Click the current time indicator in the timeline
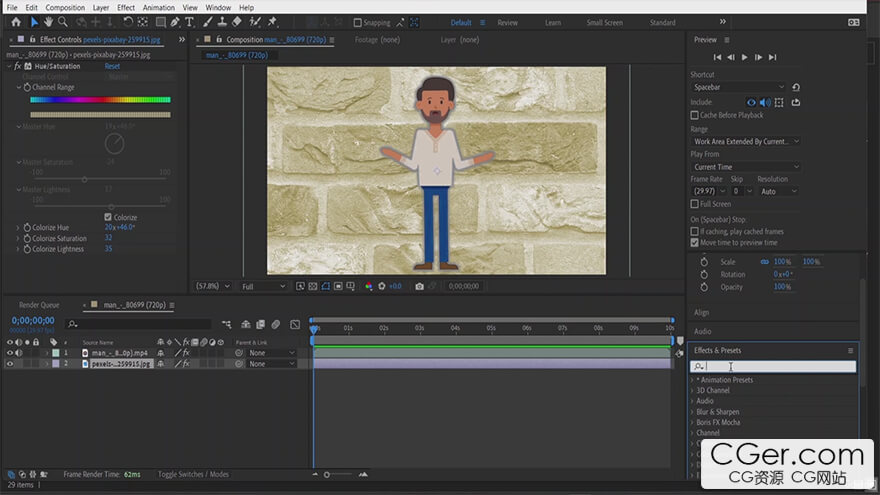Image resolution: width=880 pixels, height=495 pixels. coord(314,328)
